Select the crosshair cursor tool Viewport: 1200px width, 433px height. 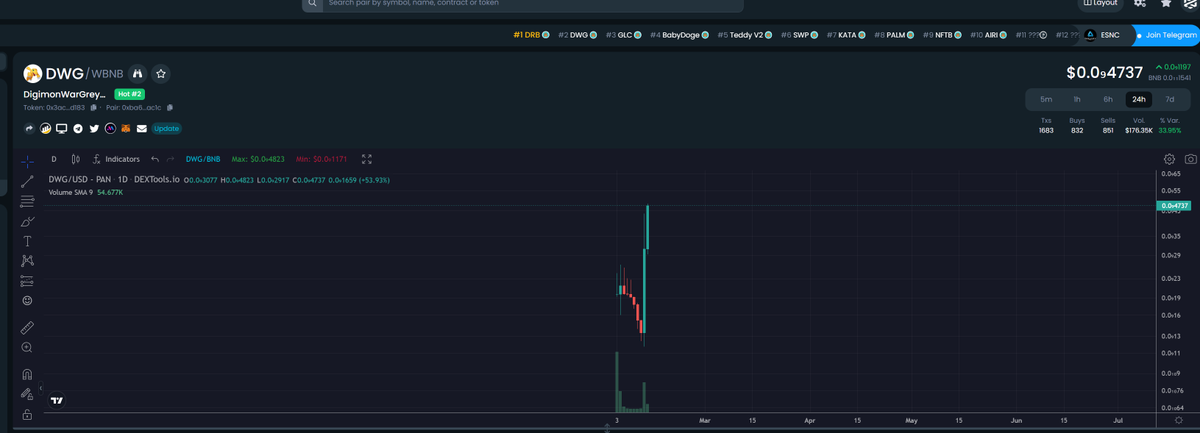(27, 160)
